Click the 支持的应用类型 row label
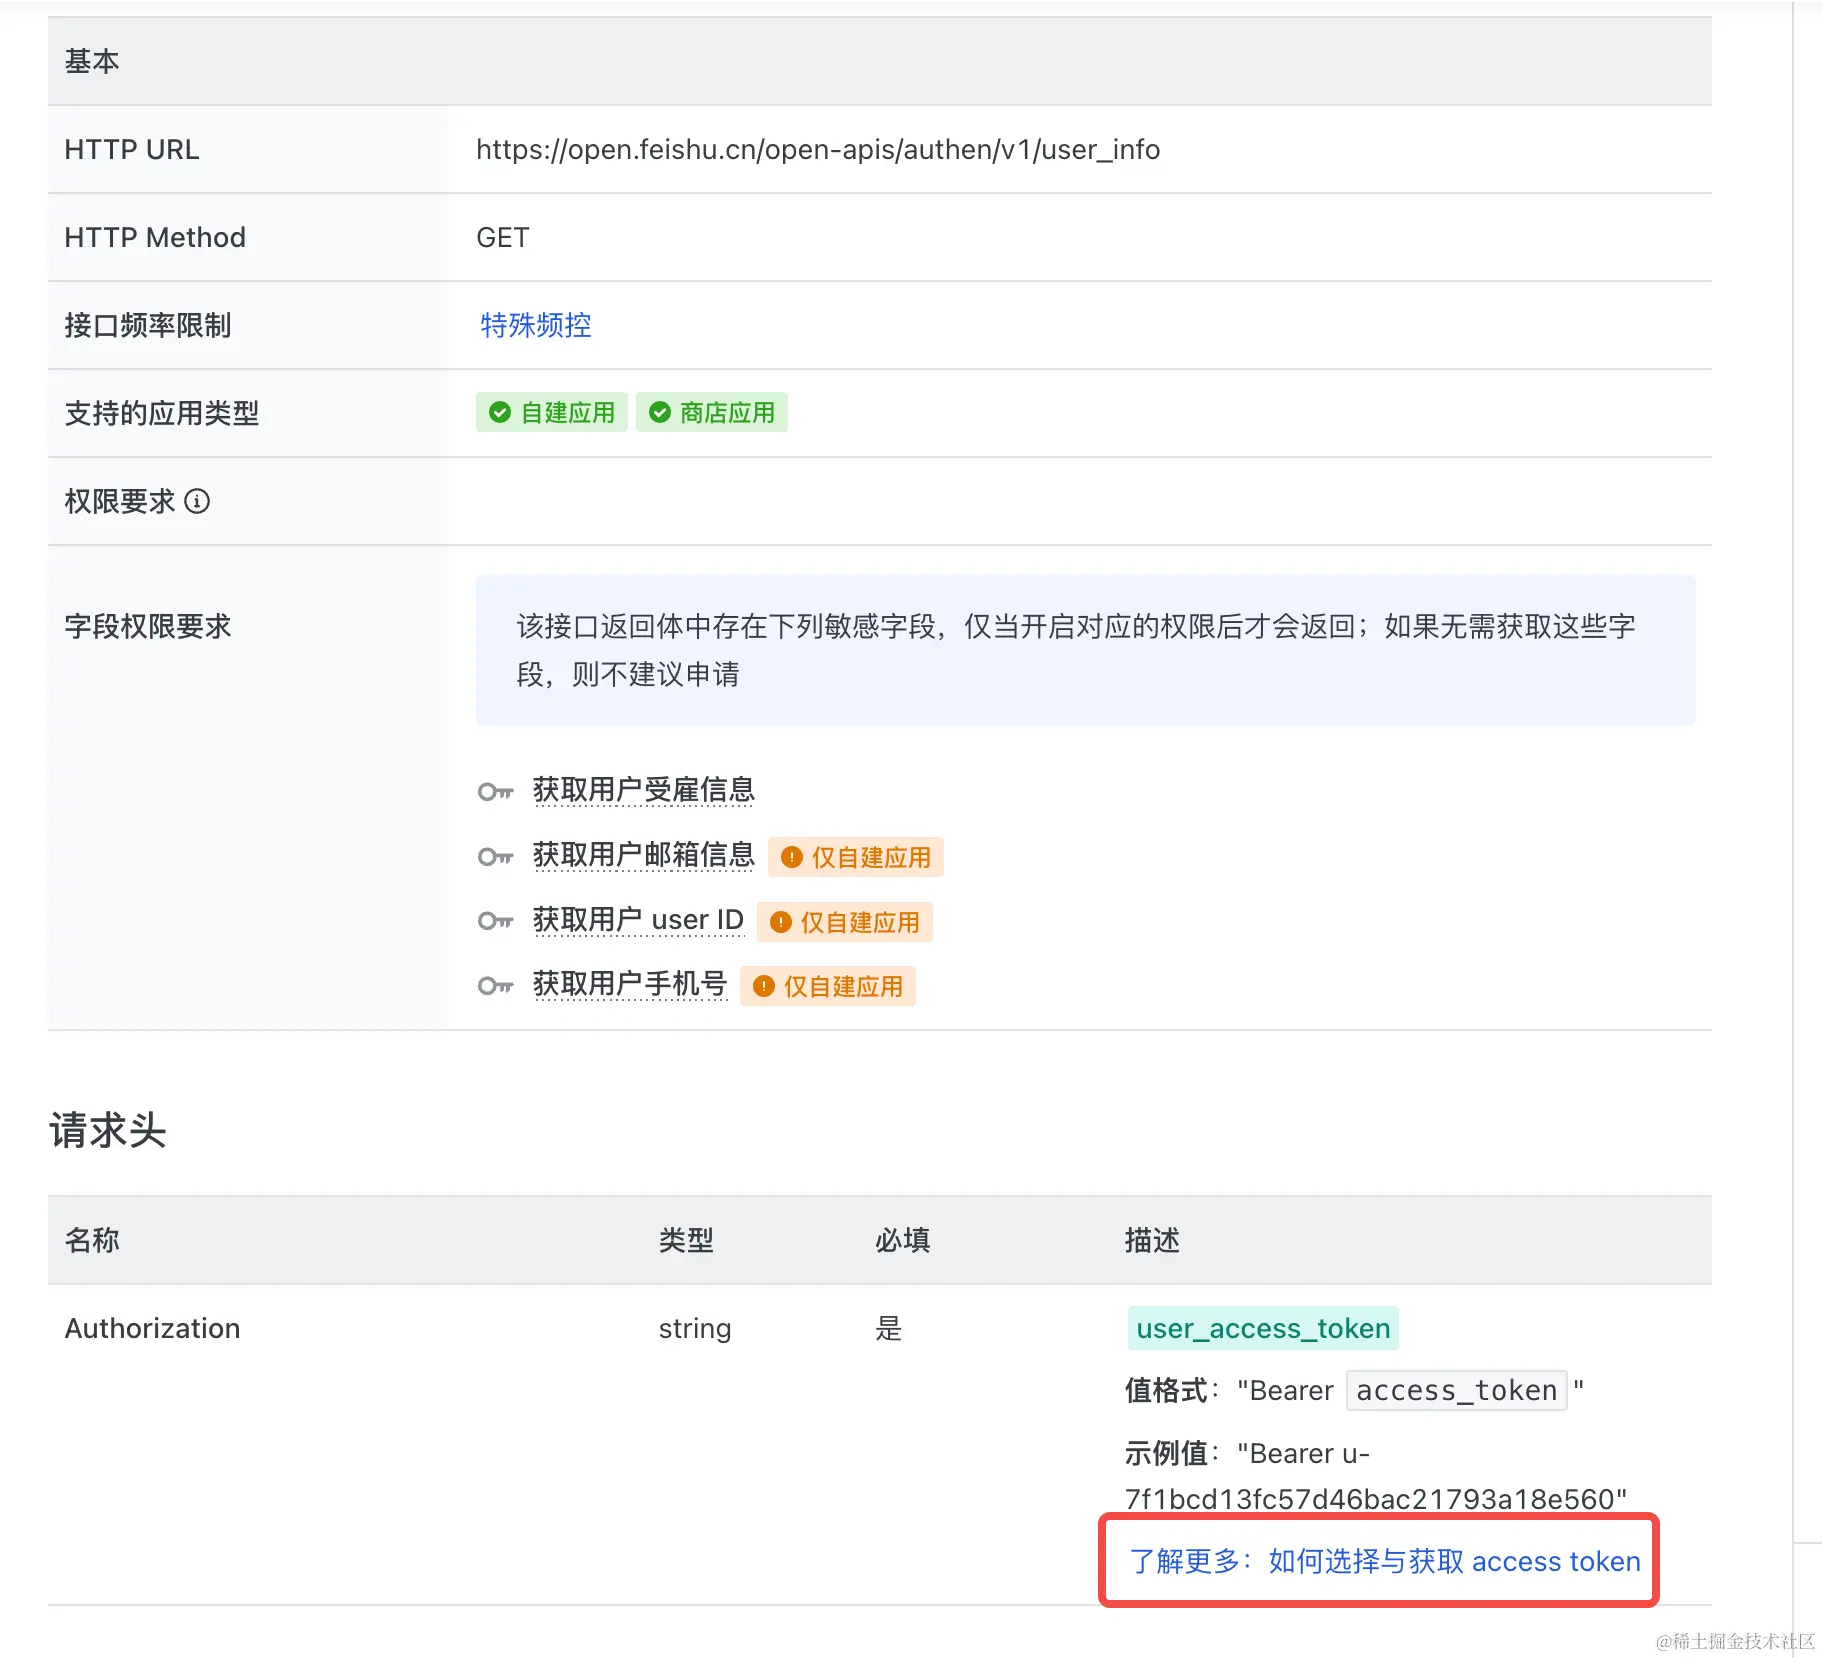Screen dimensions: 1822x1658 pos(162,413)
